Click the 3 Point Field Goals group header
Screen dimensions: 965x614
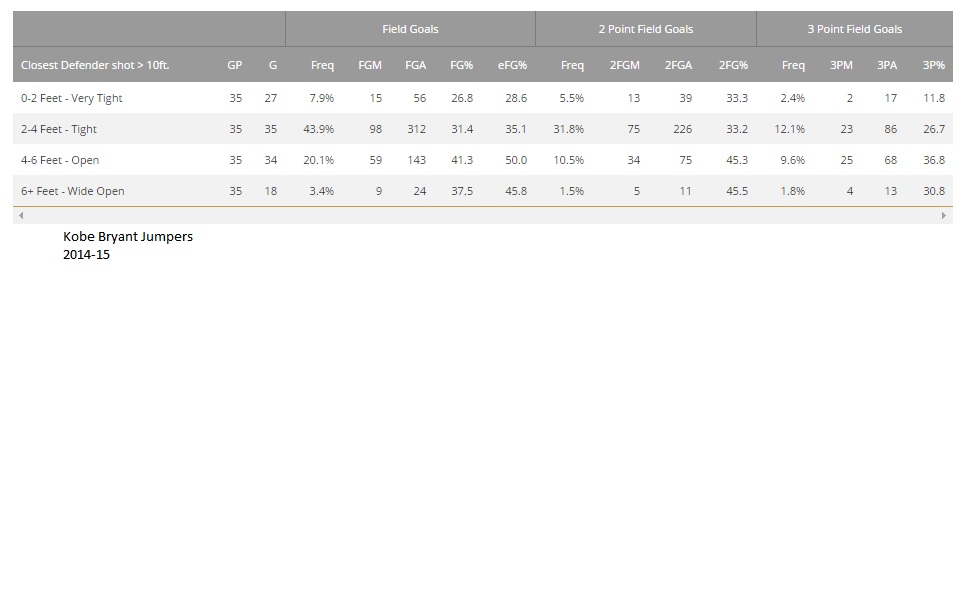[x=854, y=29]
